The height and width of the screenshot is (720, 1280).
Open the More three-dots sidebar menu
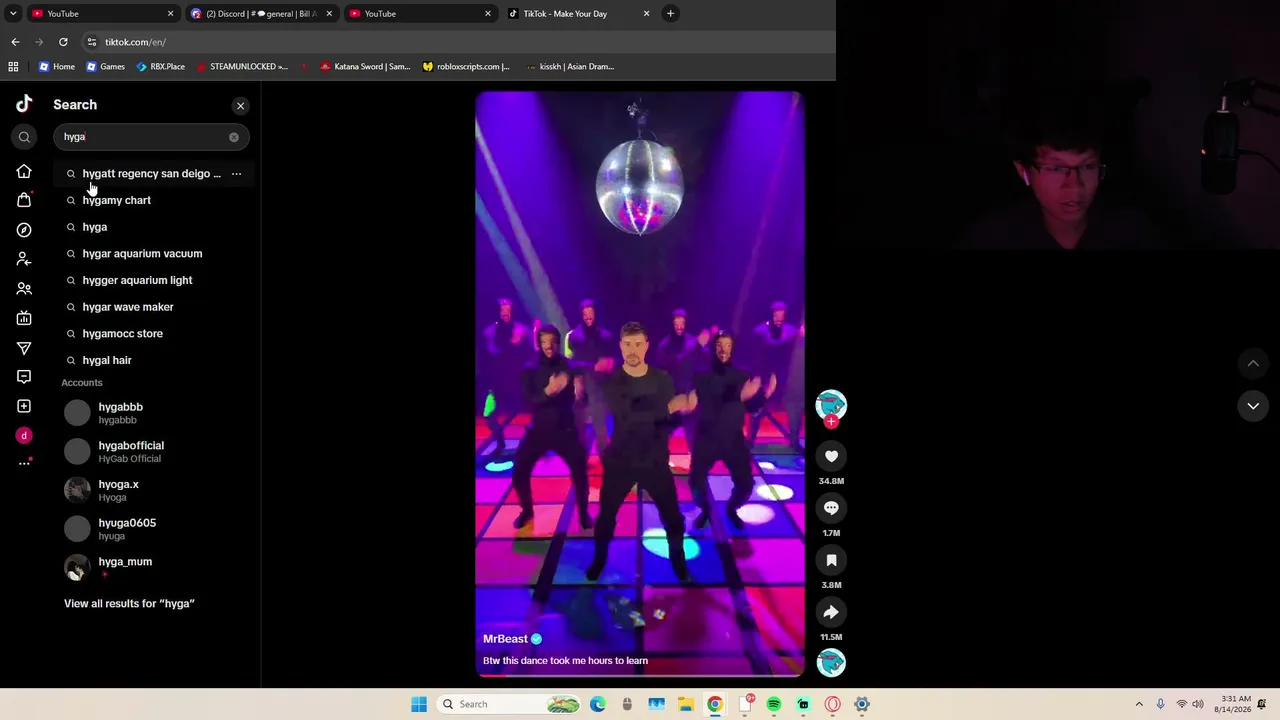pyautogui.click(x=24, y=463)
